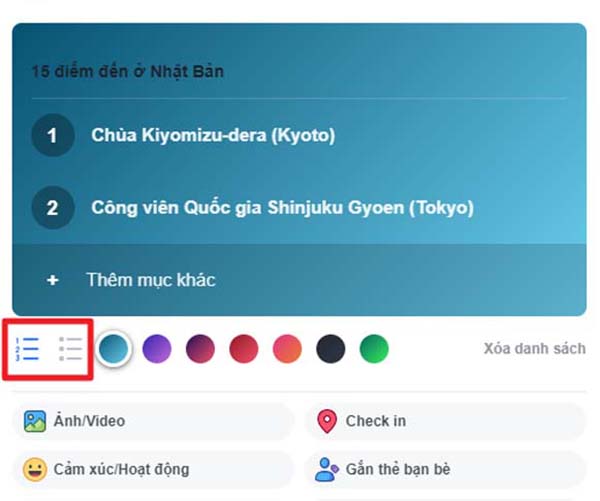Click the Xóa danh sách link
This screenshot has width=600, height=501.
point(535,349)
